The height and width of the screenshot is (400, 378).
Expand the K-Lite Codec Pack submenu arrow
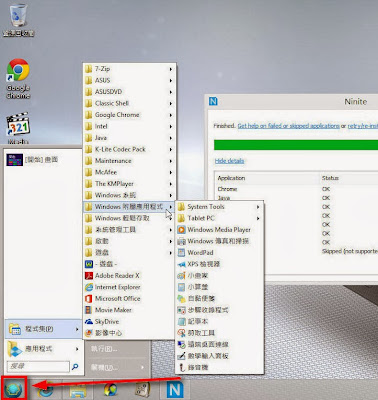click(170, 149)
